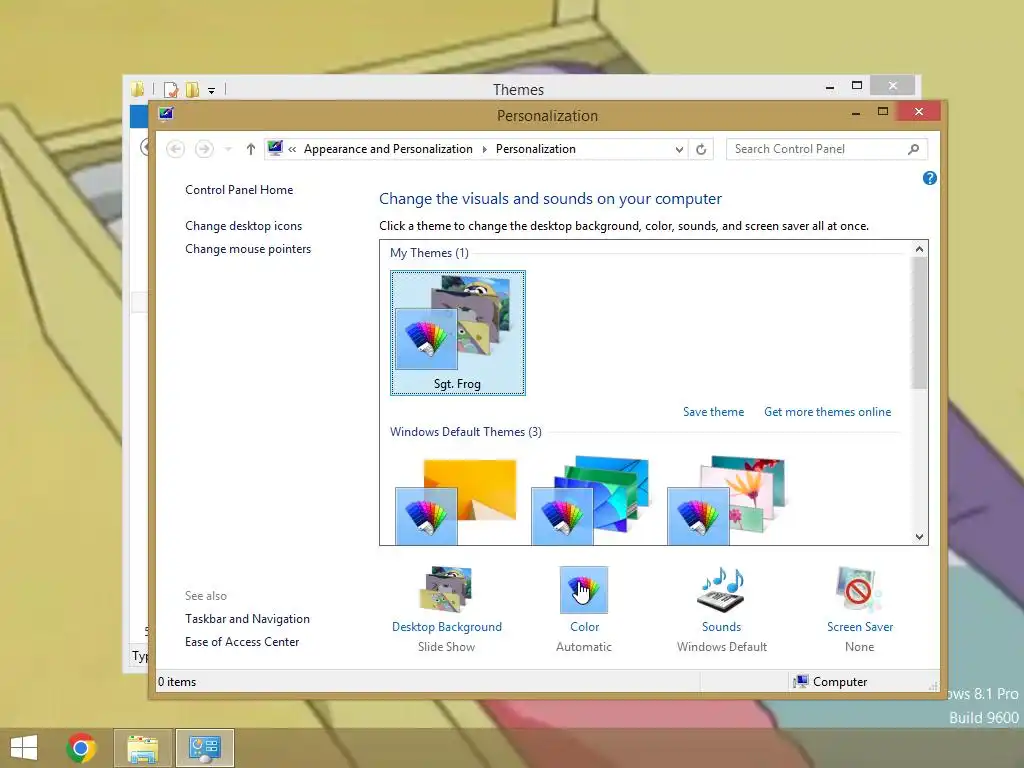Click the search magnifier icon
Viewport: 1024px width, 768px height.
(x=914, y=149)
